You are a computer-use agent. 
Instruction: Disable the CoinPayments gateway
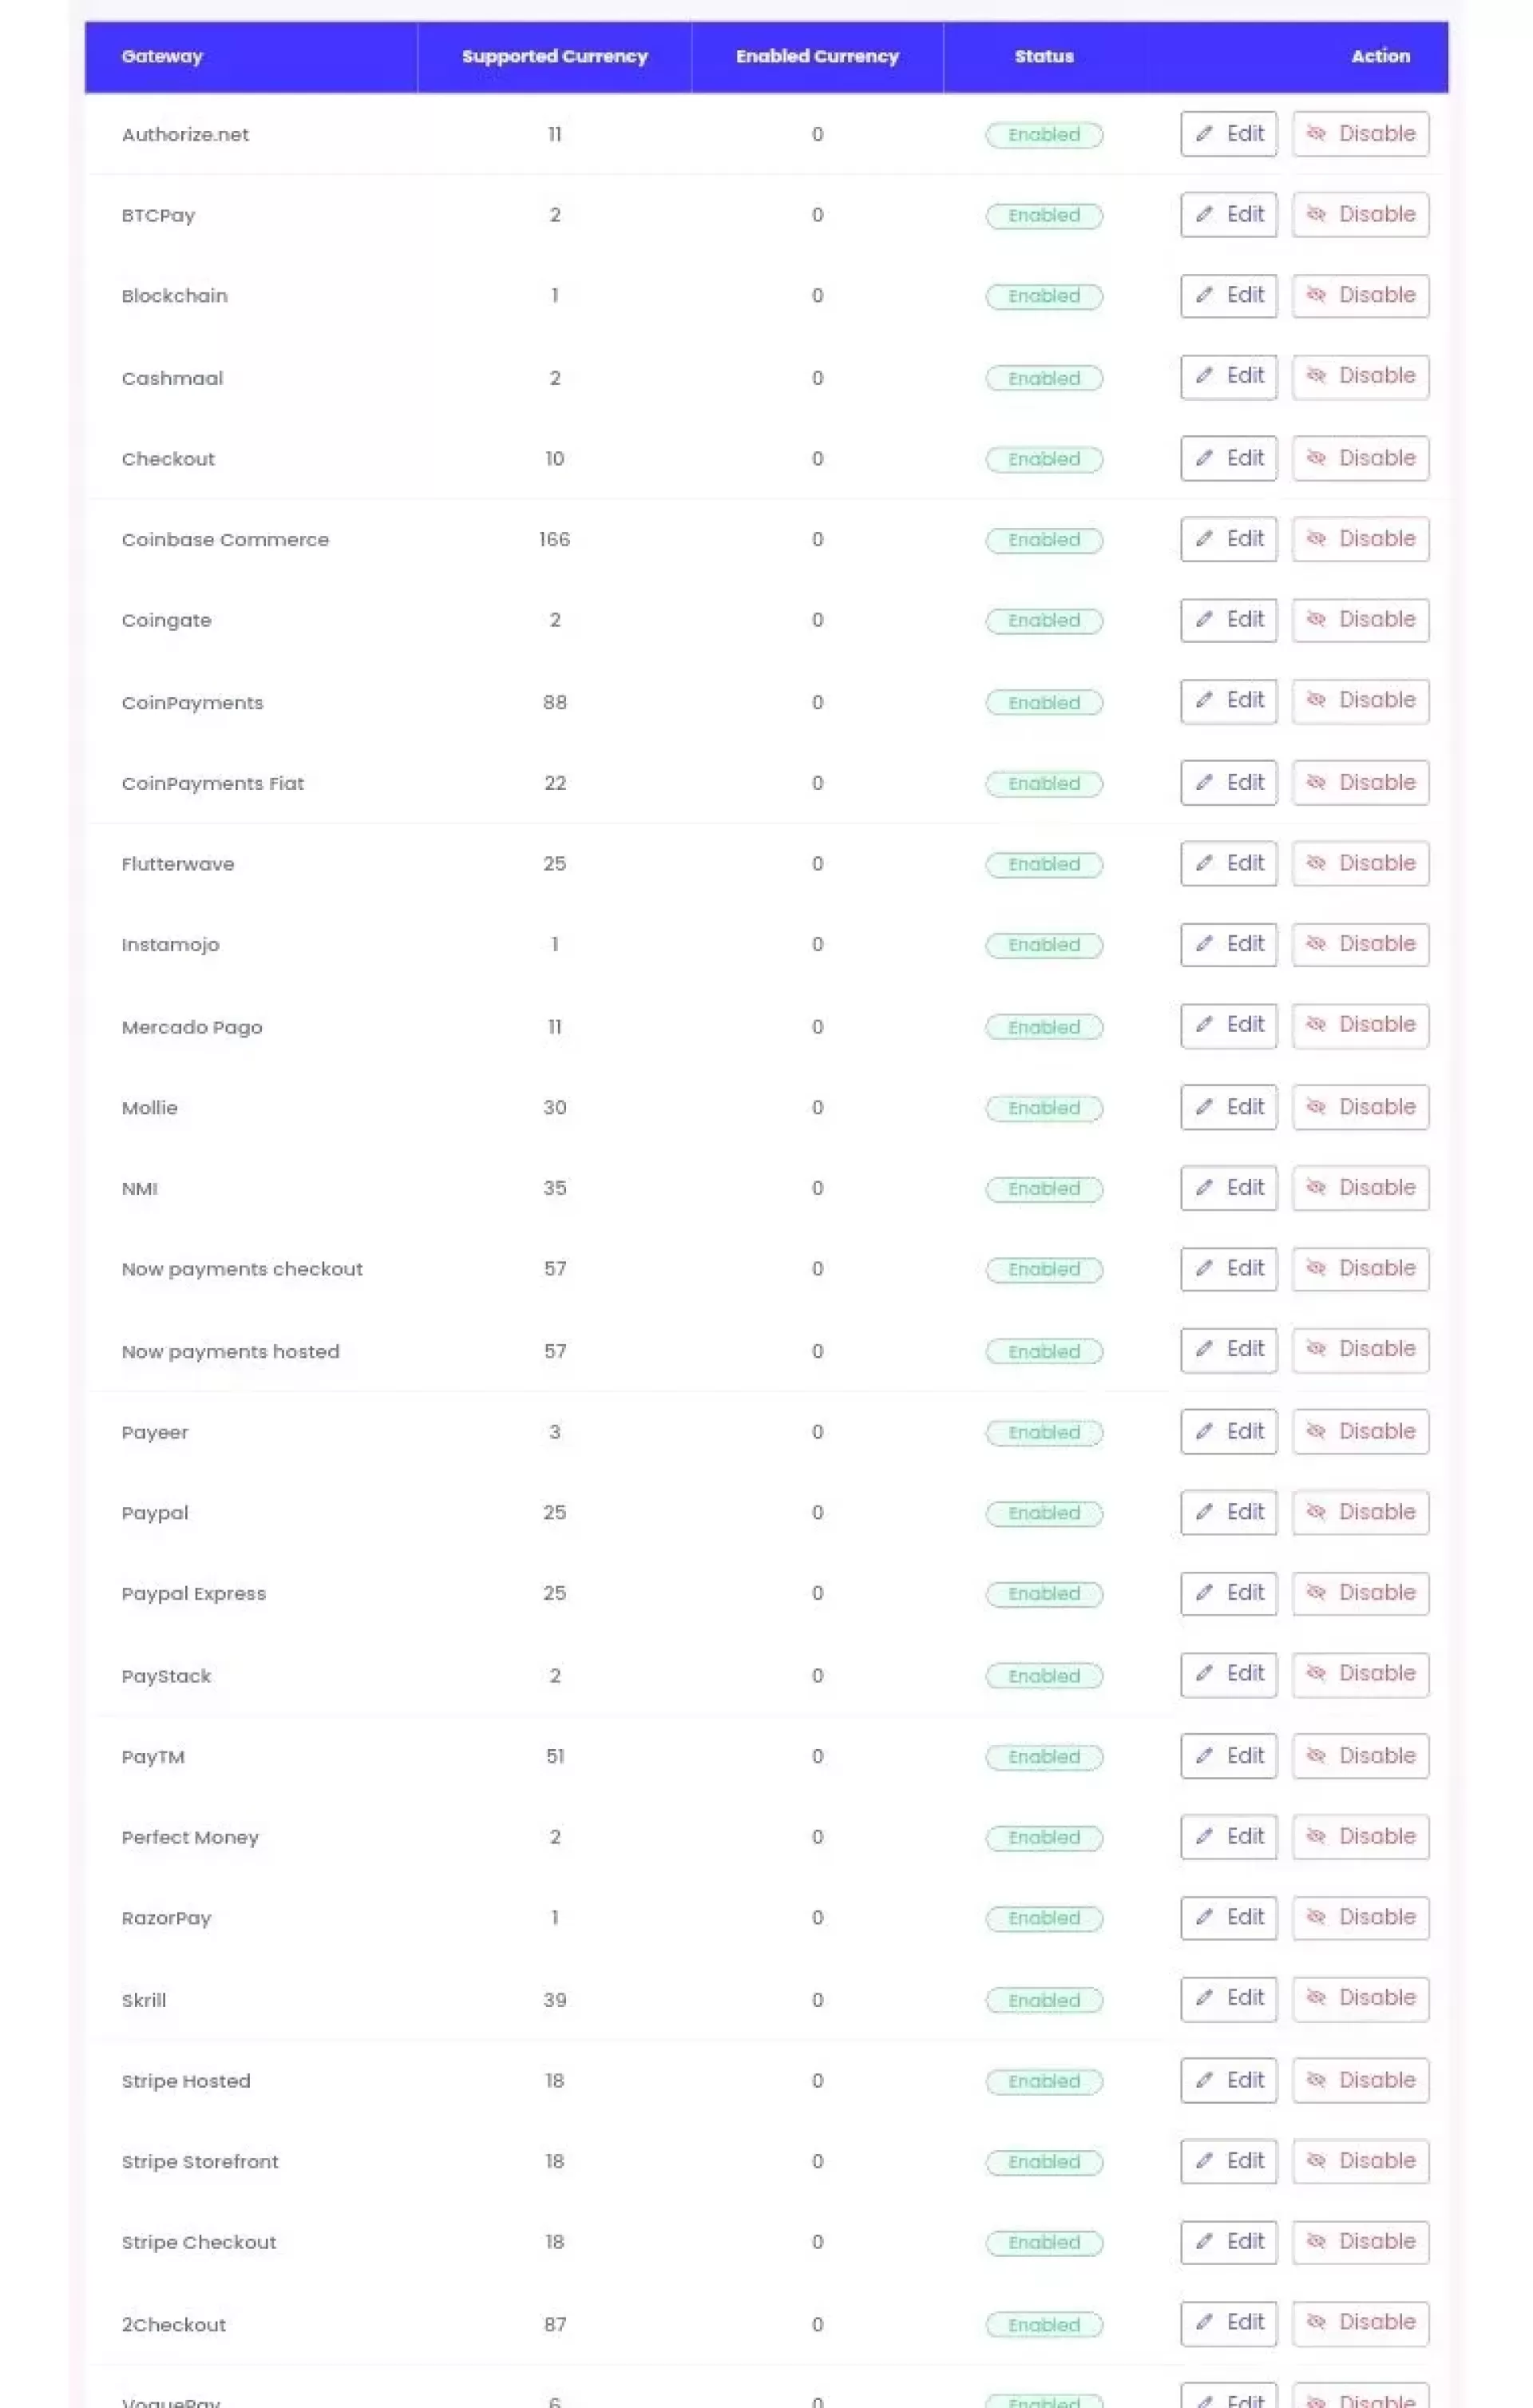coord(1360,701)
